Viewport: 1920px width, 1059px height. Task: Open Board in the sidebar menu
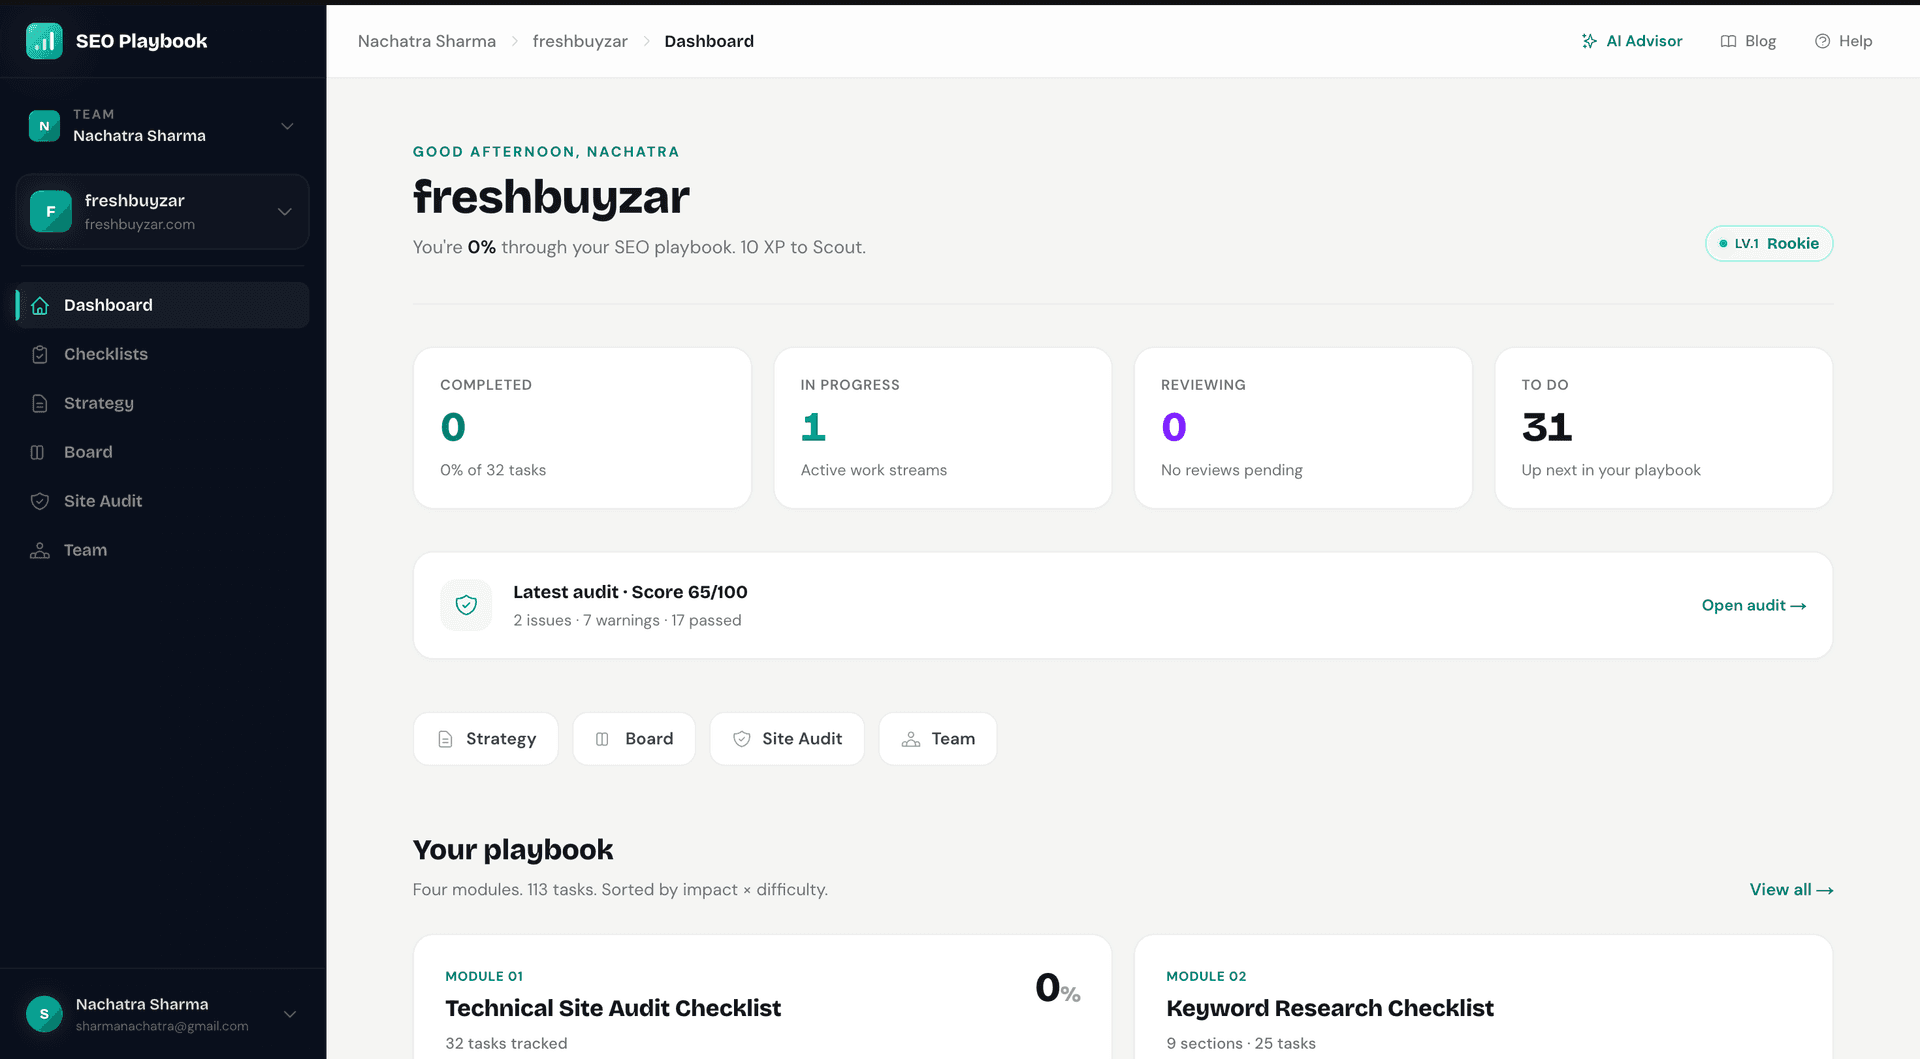(162, 452)
